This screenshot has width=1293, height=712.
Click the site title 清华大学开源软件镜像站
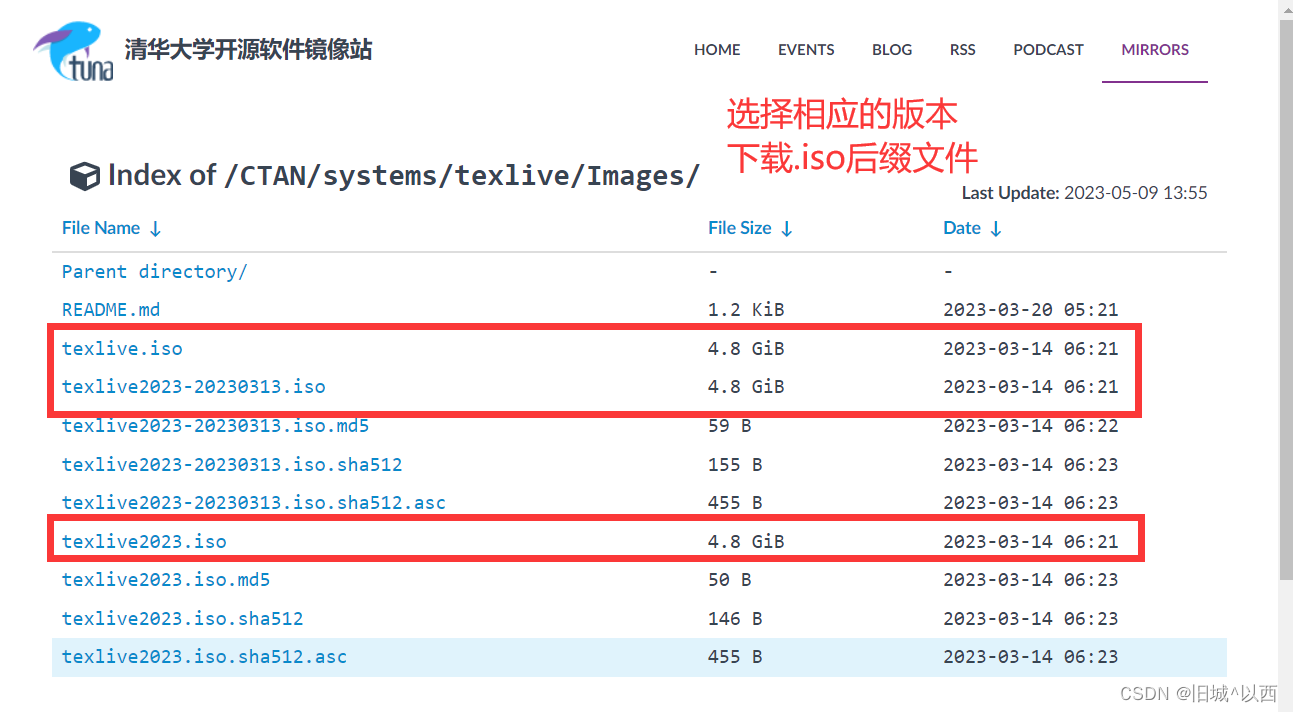pyautogui.click(x=249, y=50)
